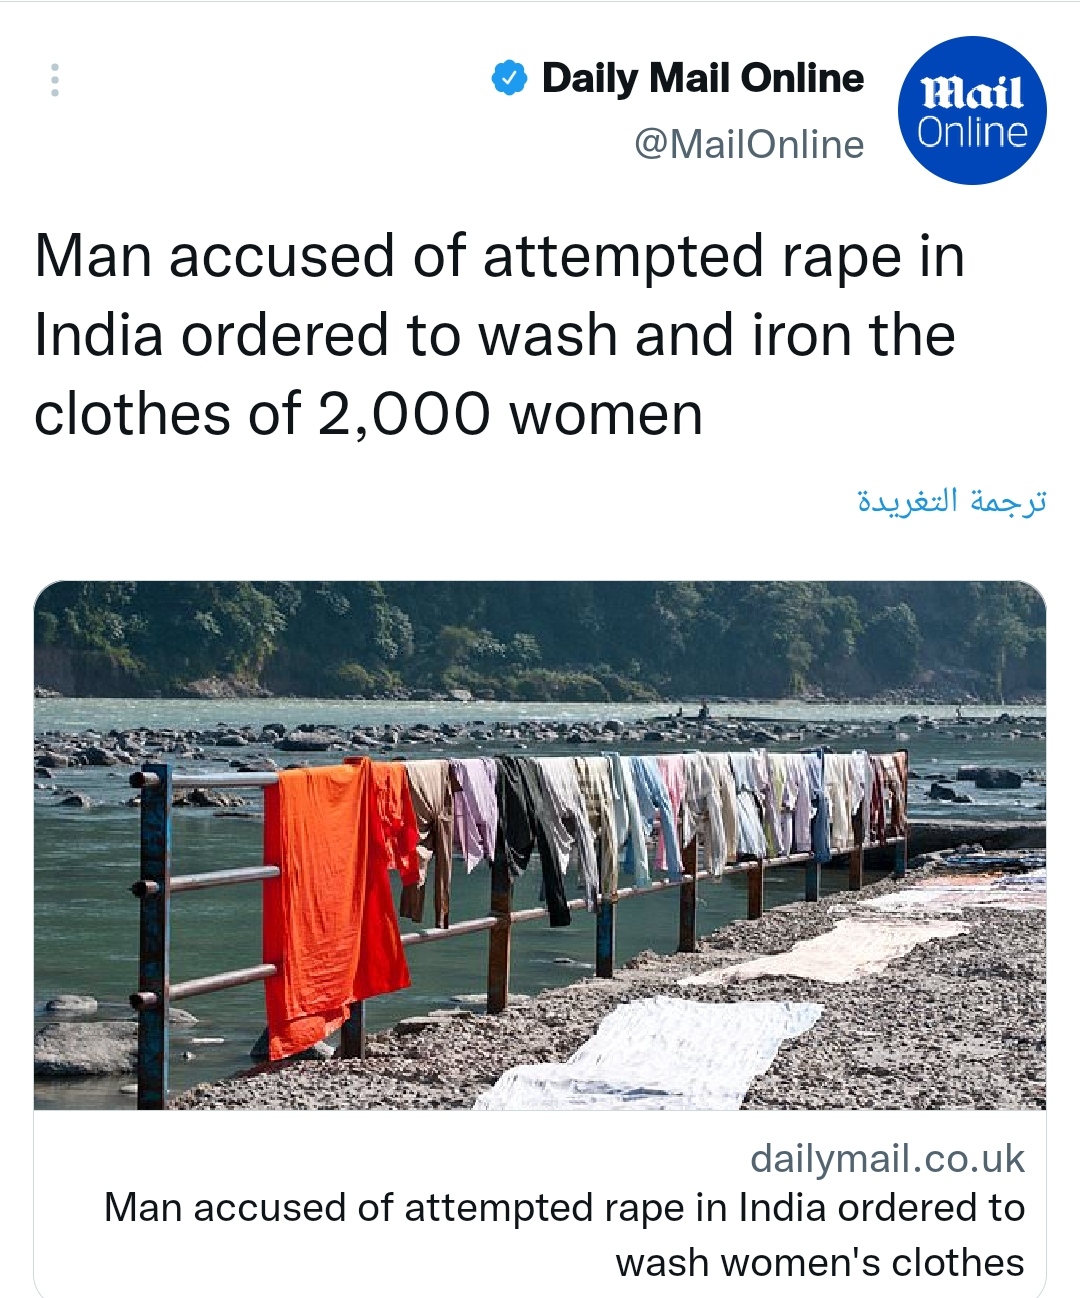1080x1298 pixels.
Task: Click the Daily Mail Online display name
Action: click(x=702, y=78)
